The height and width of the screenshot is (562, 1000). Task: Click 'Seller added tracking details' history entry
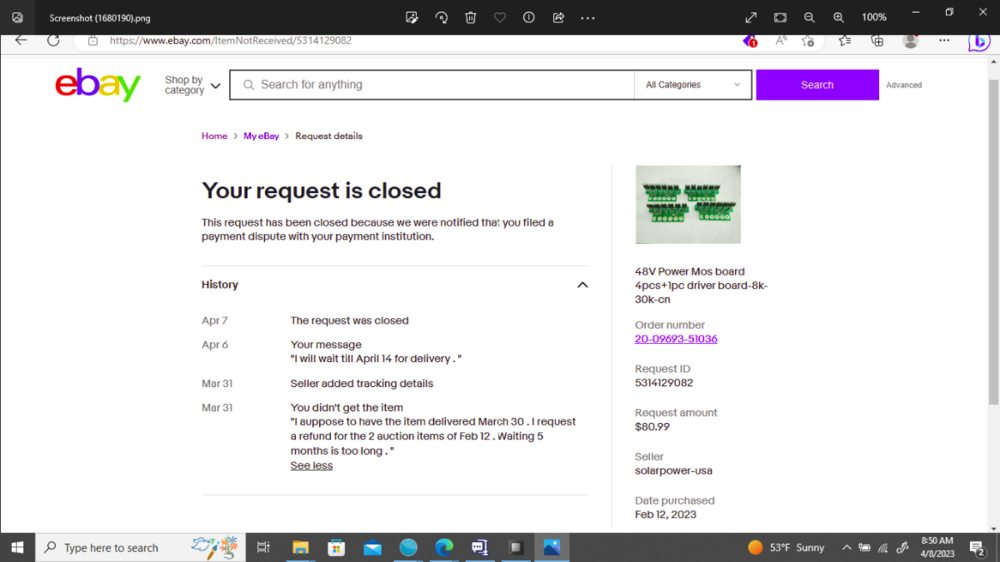pyautogui.click(x=362, y=383)
